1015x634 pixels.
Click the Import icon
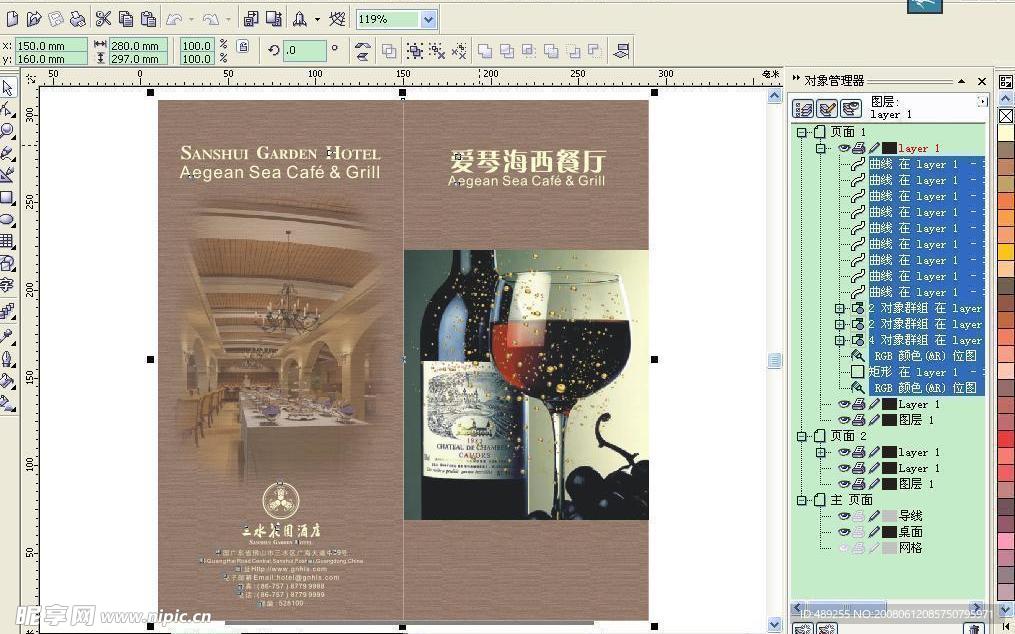point(251,19)
